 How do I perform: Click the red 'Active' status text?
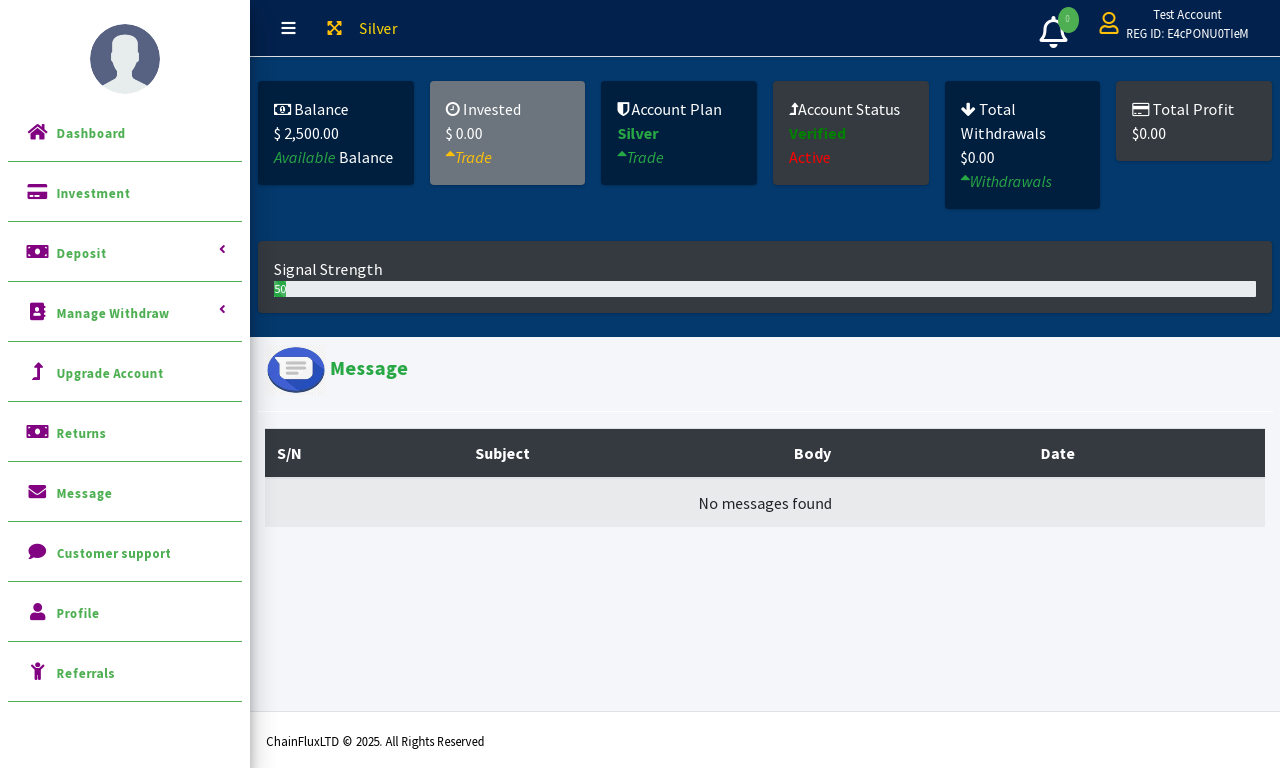click(810, 157)
